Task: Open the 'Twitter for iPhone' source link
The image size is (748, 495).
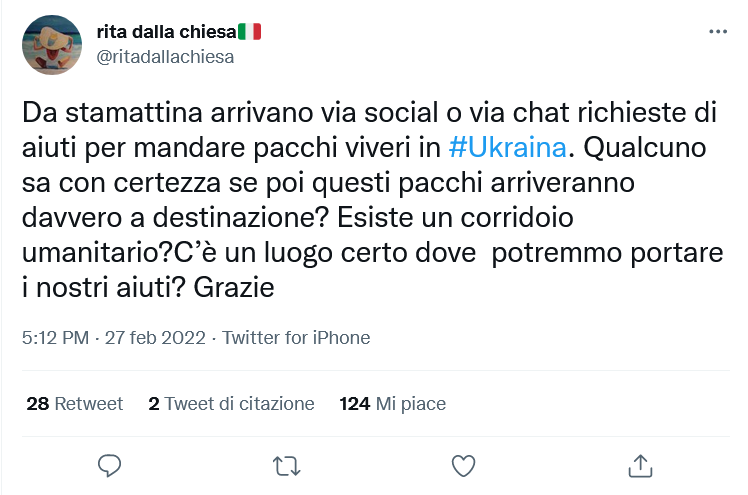Action: click(296, 338)
